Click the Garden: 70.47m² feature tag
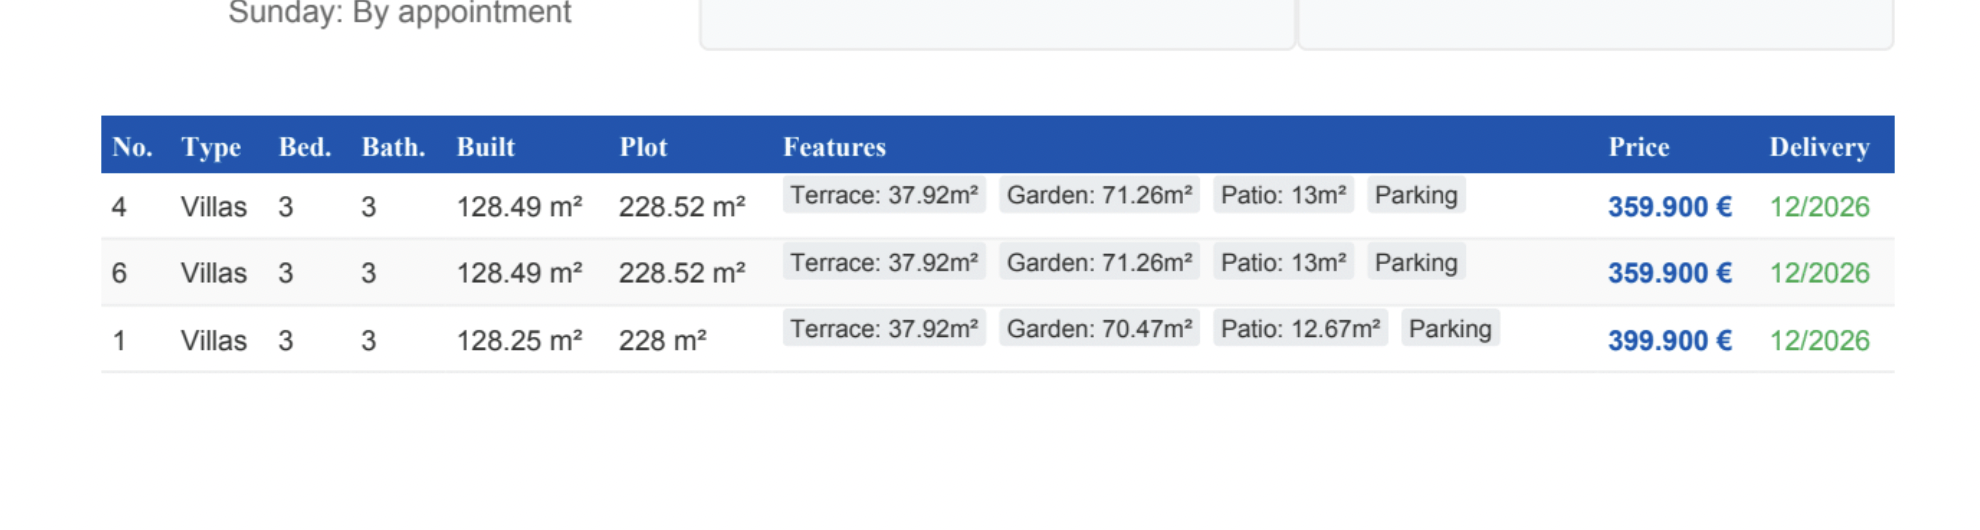1980x530 pixels. coord(1099,329)
